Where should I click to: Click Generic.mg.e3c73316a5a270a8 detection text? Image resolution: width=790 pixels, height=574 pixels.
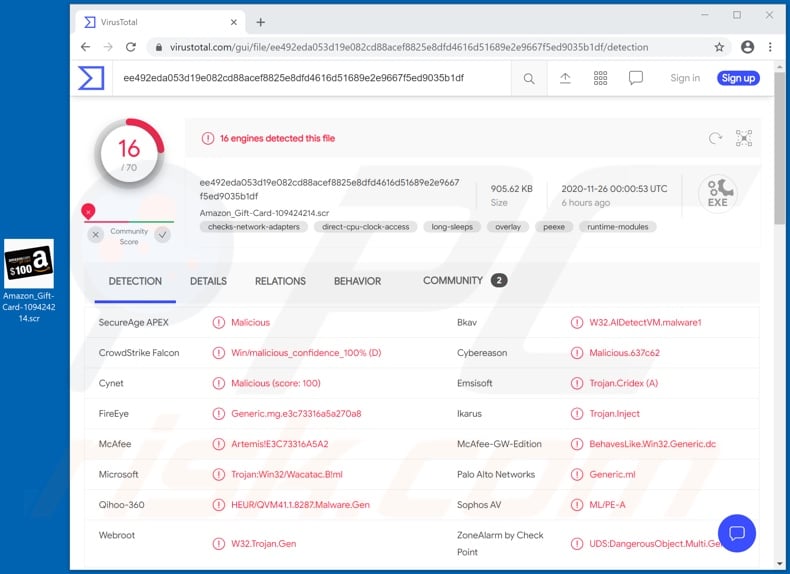click(x=296, y=414)
